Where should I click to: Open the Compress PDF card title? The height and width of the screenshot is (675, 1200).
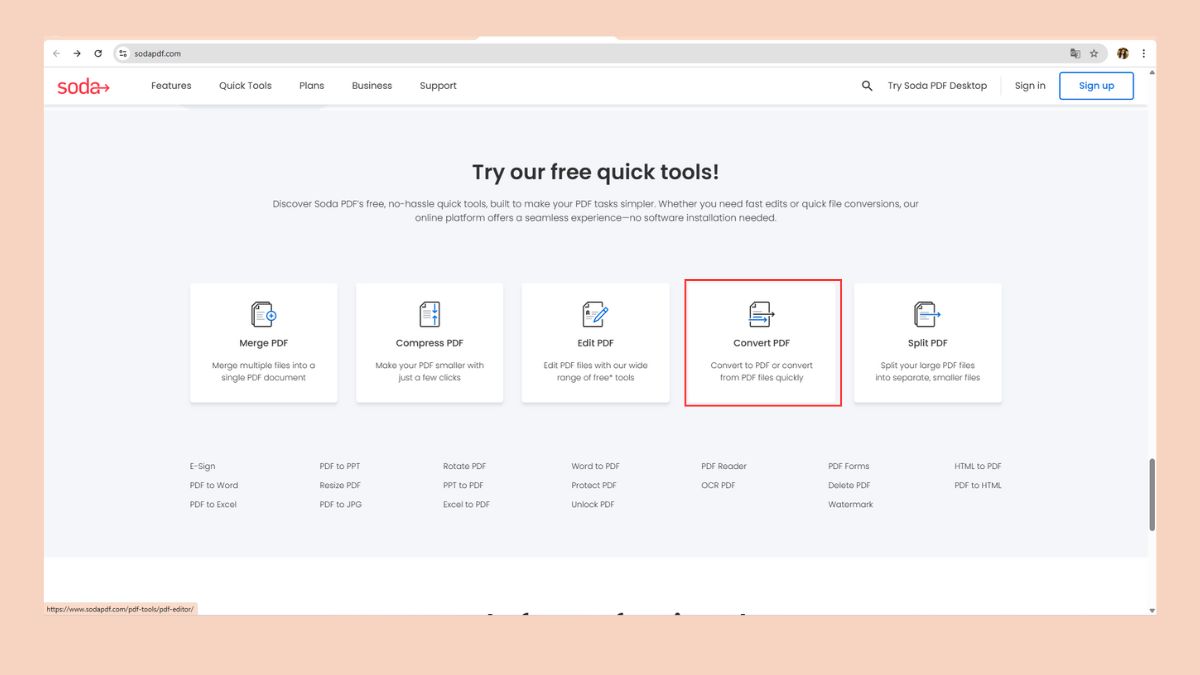tap(430, 343)
